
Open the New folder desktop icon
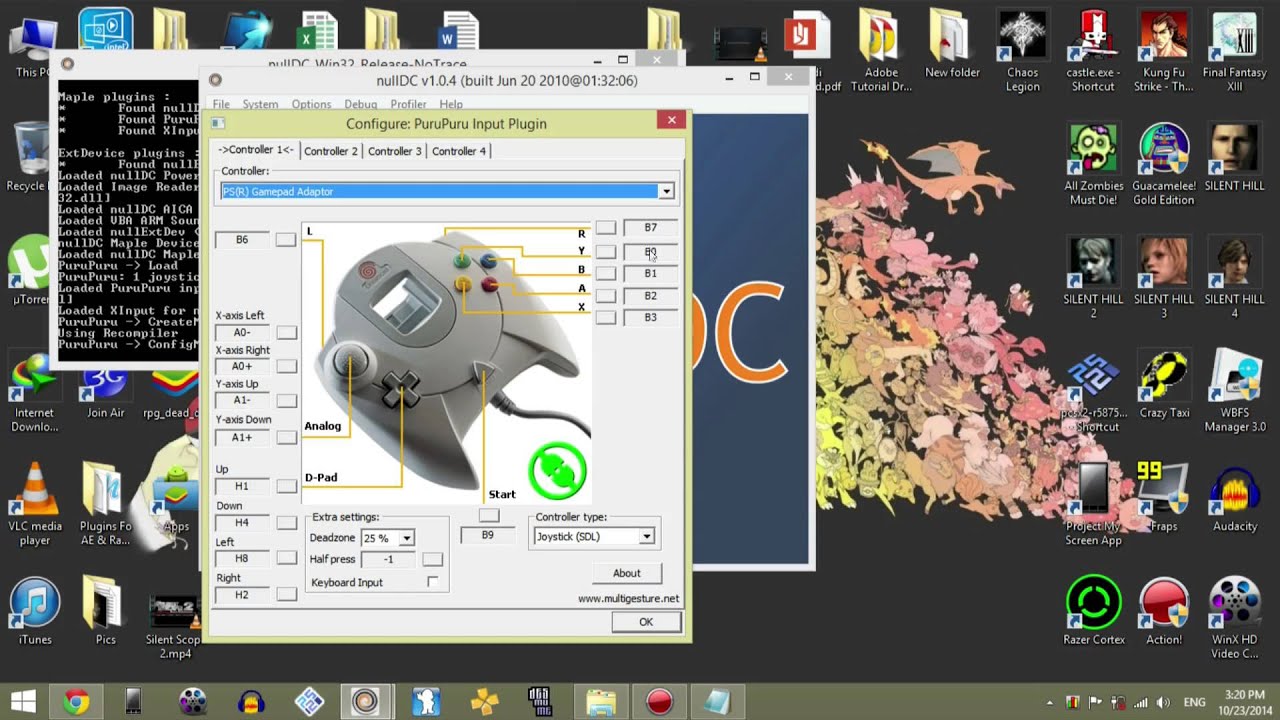point(952,45)
